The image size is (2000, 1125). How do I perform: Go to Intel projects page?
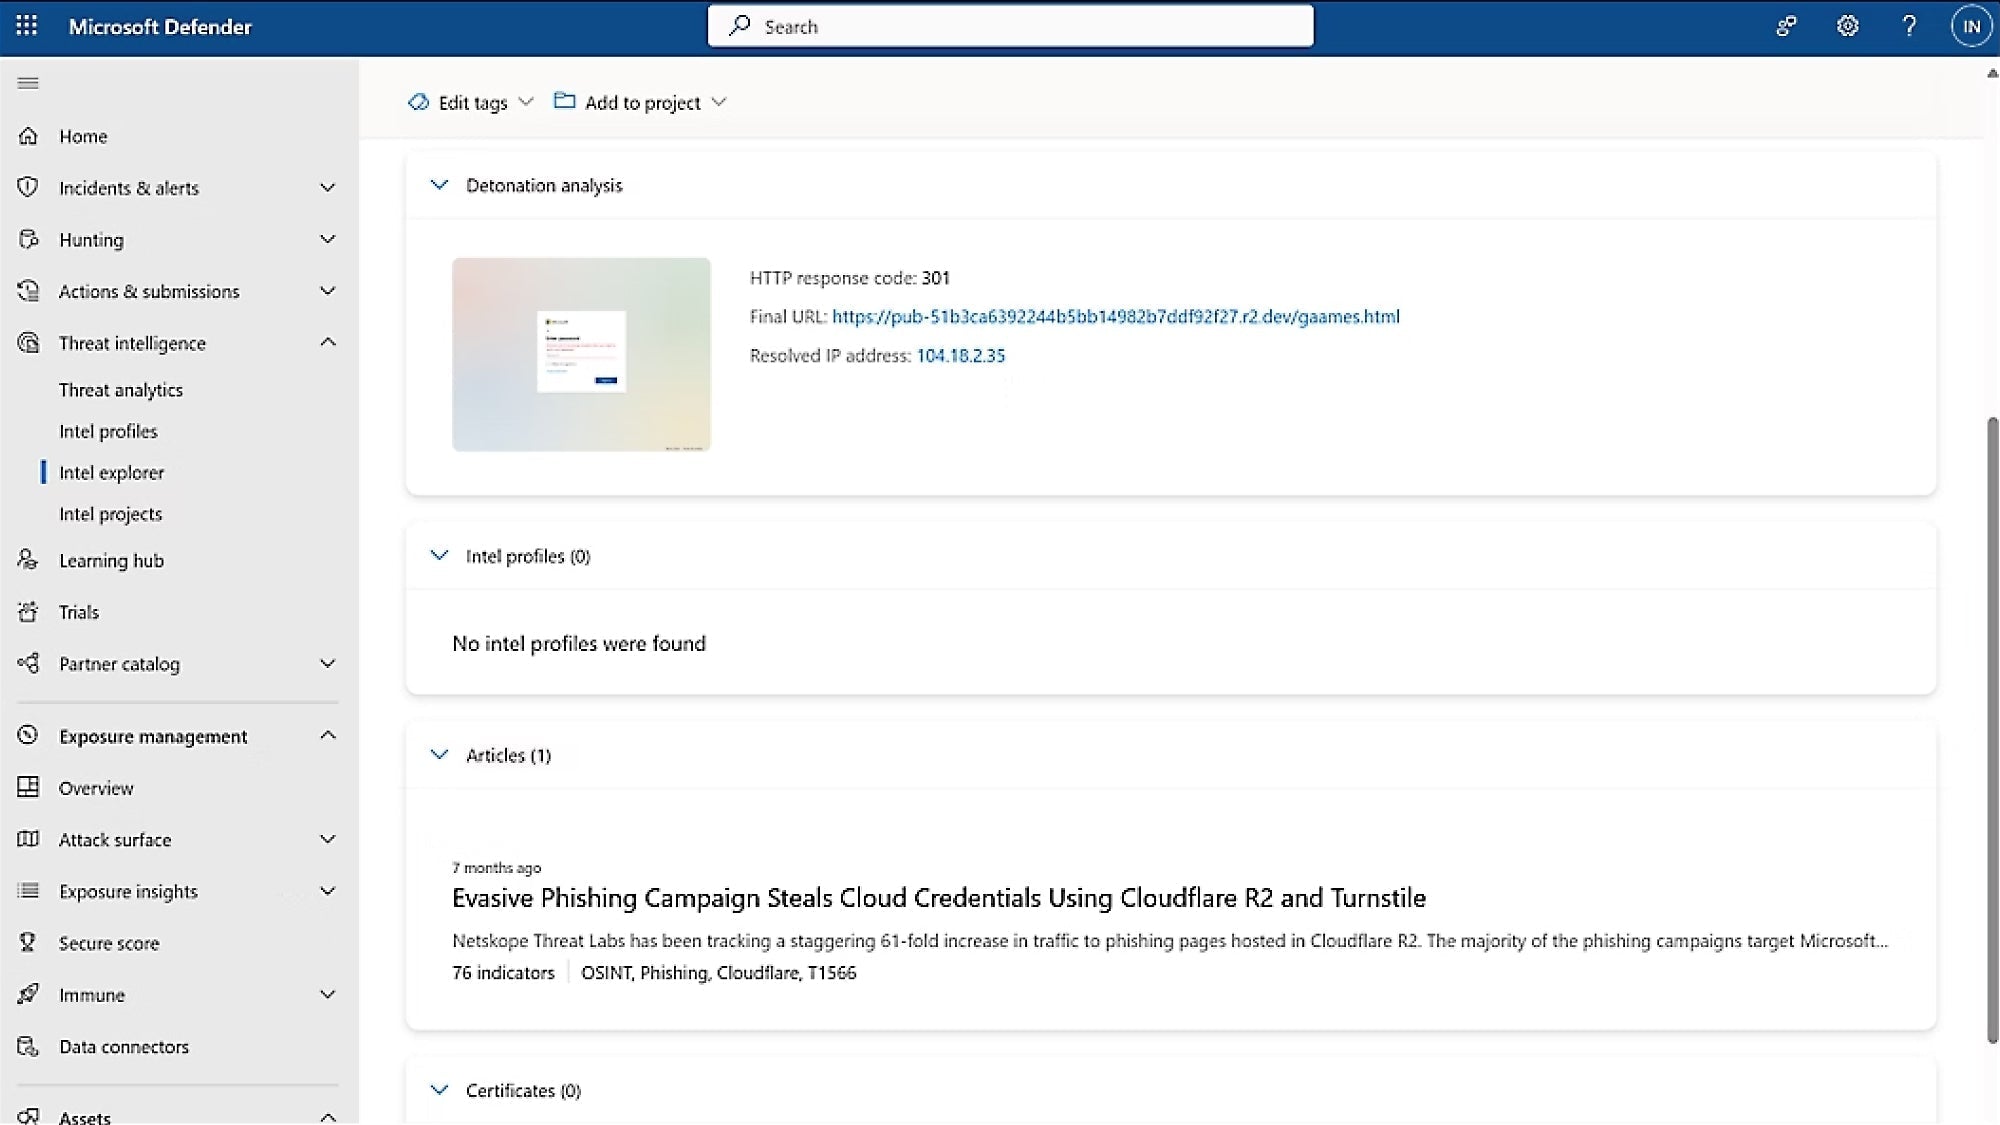tap(110, 514)
